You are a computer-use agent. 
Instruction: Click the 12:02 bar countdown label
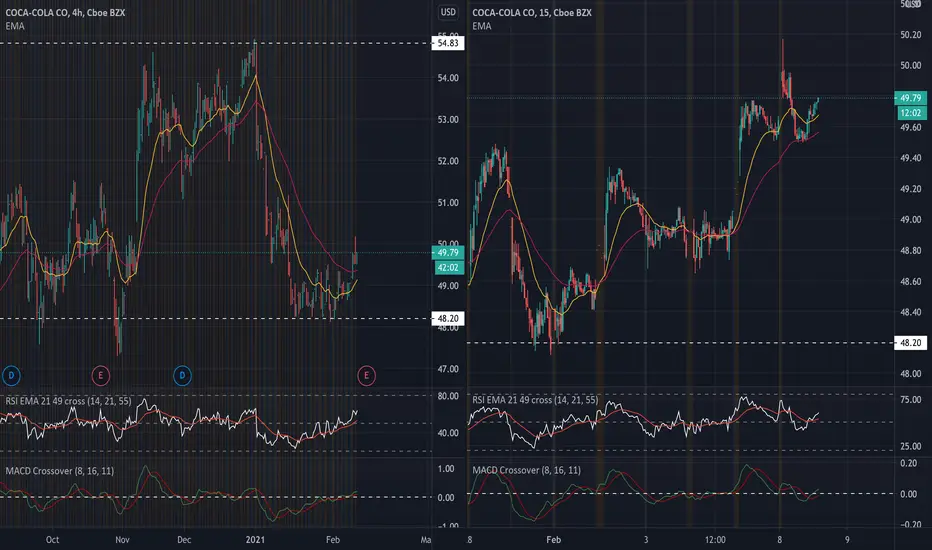point(911,113)
